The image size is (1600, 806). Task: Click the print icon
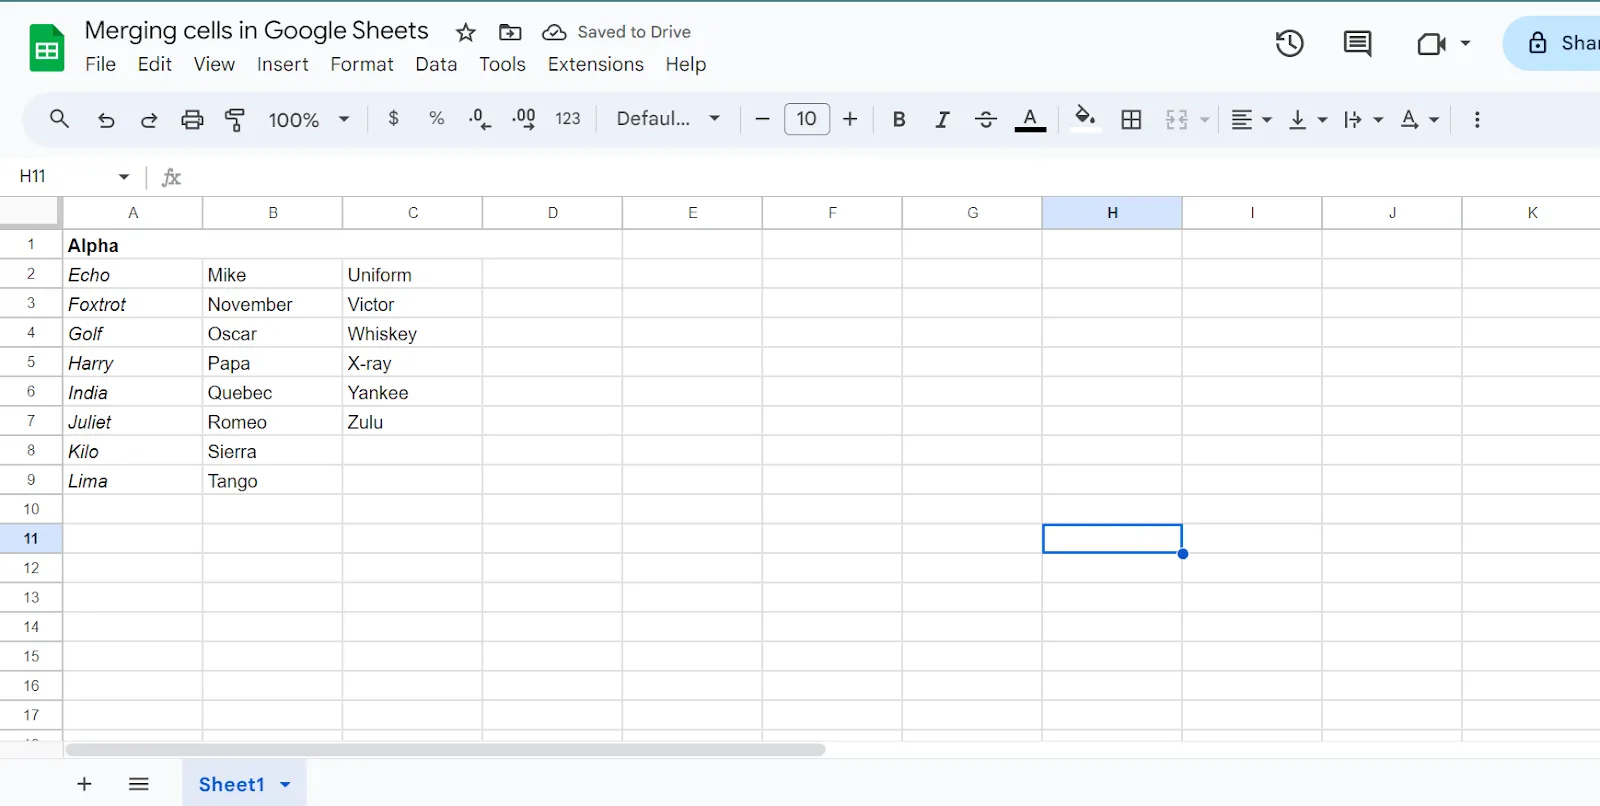click(192, 120)
